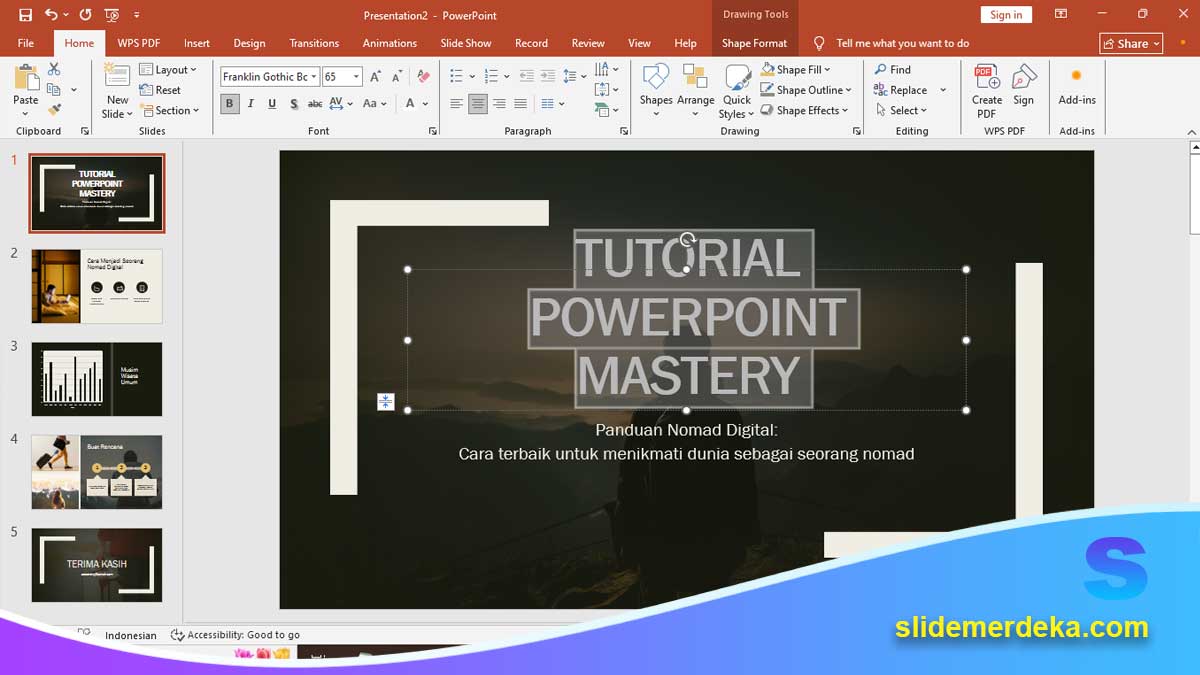Toggle Bold formatting
Screen dimensions: 1200x675
point(229,103)
